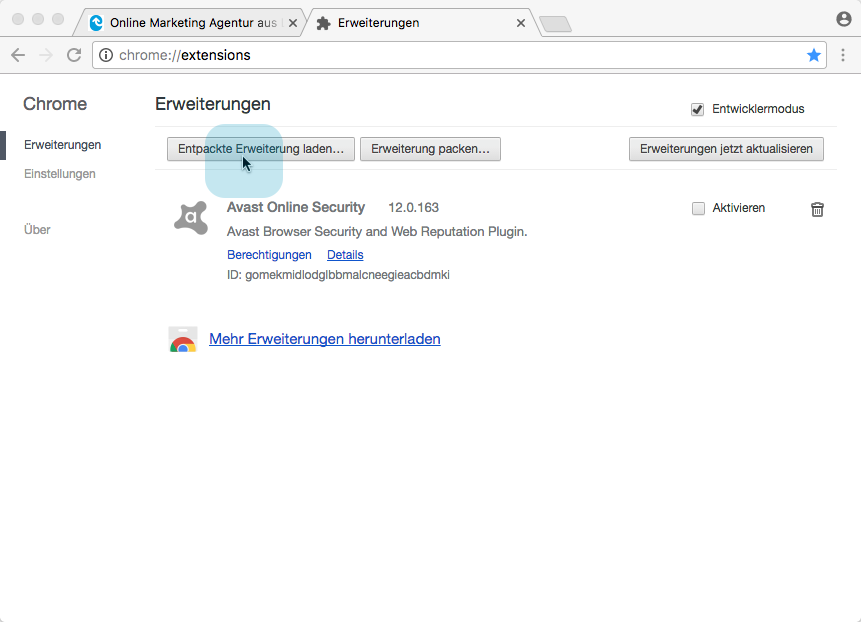Open the Über sidebar entry

[37, 230]
